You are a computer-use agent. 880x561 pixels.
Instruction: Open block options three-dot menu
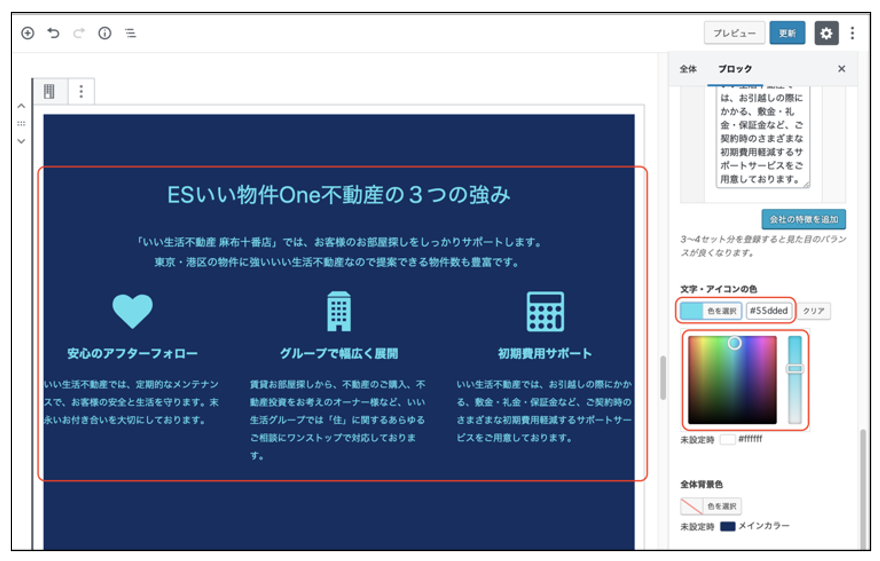tap(81, 92)
